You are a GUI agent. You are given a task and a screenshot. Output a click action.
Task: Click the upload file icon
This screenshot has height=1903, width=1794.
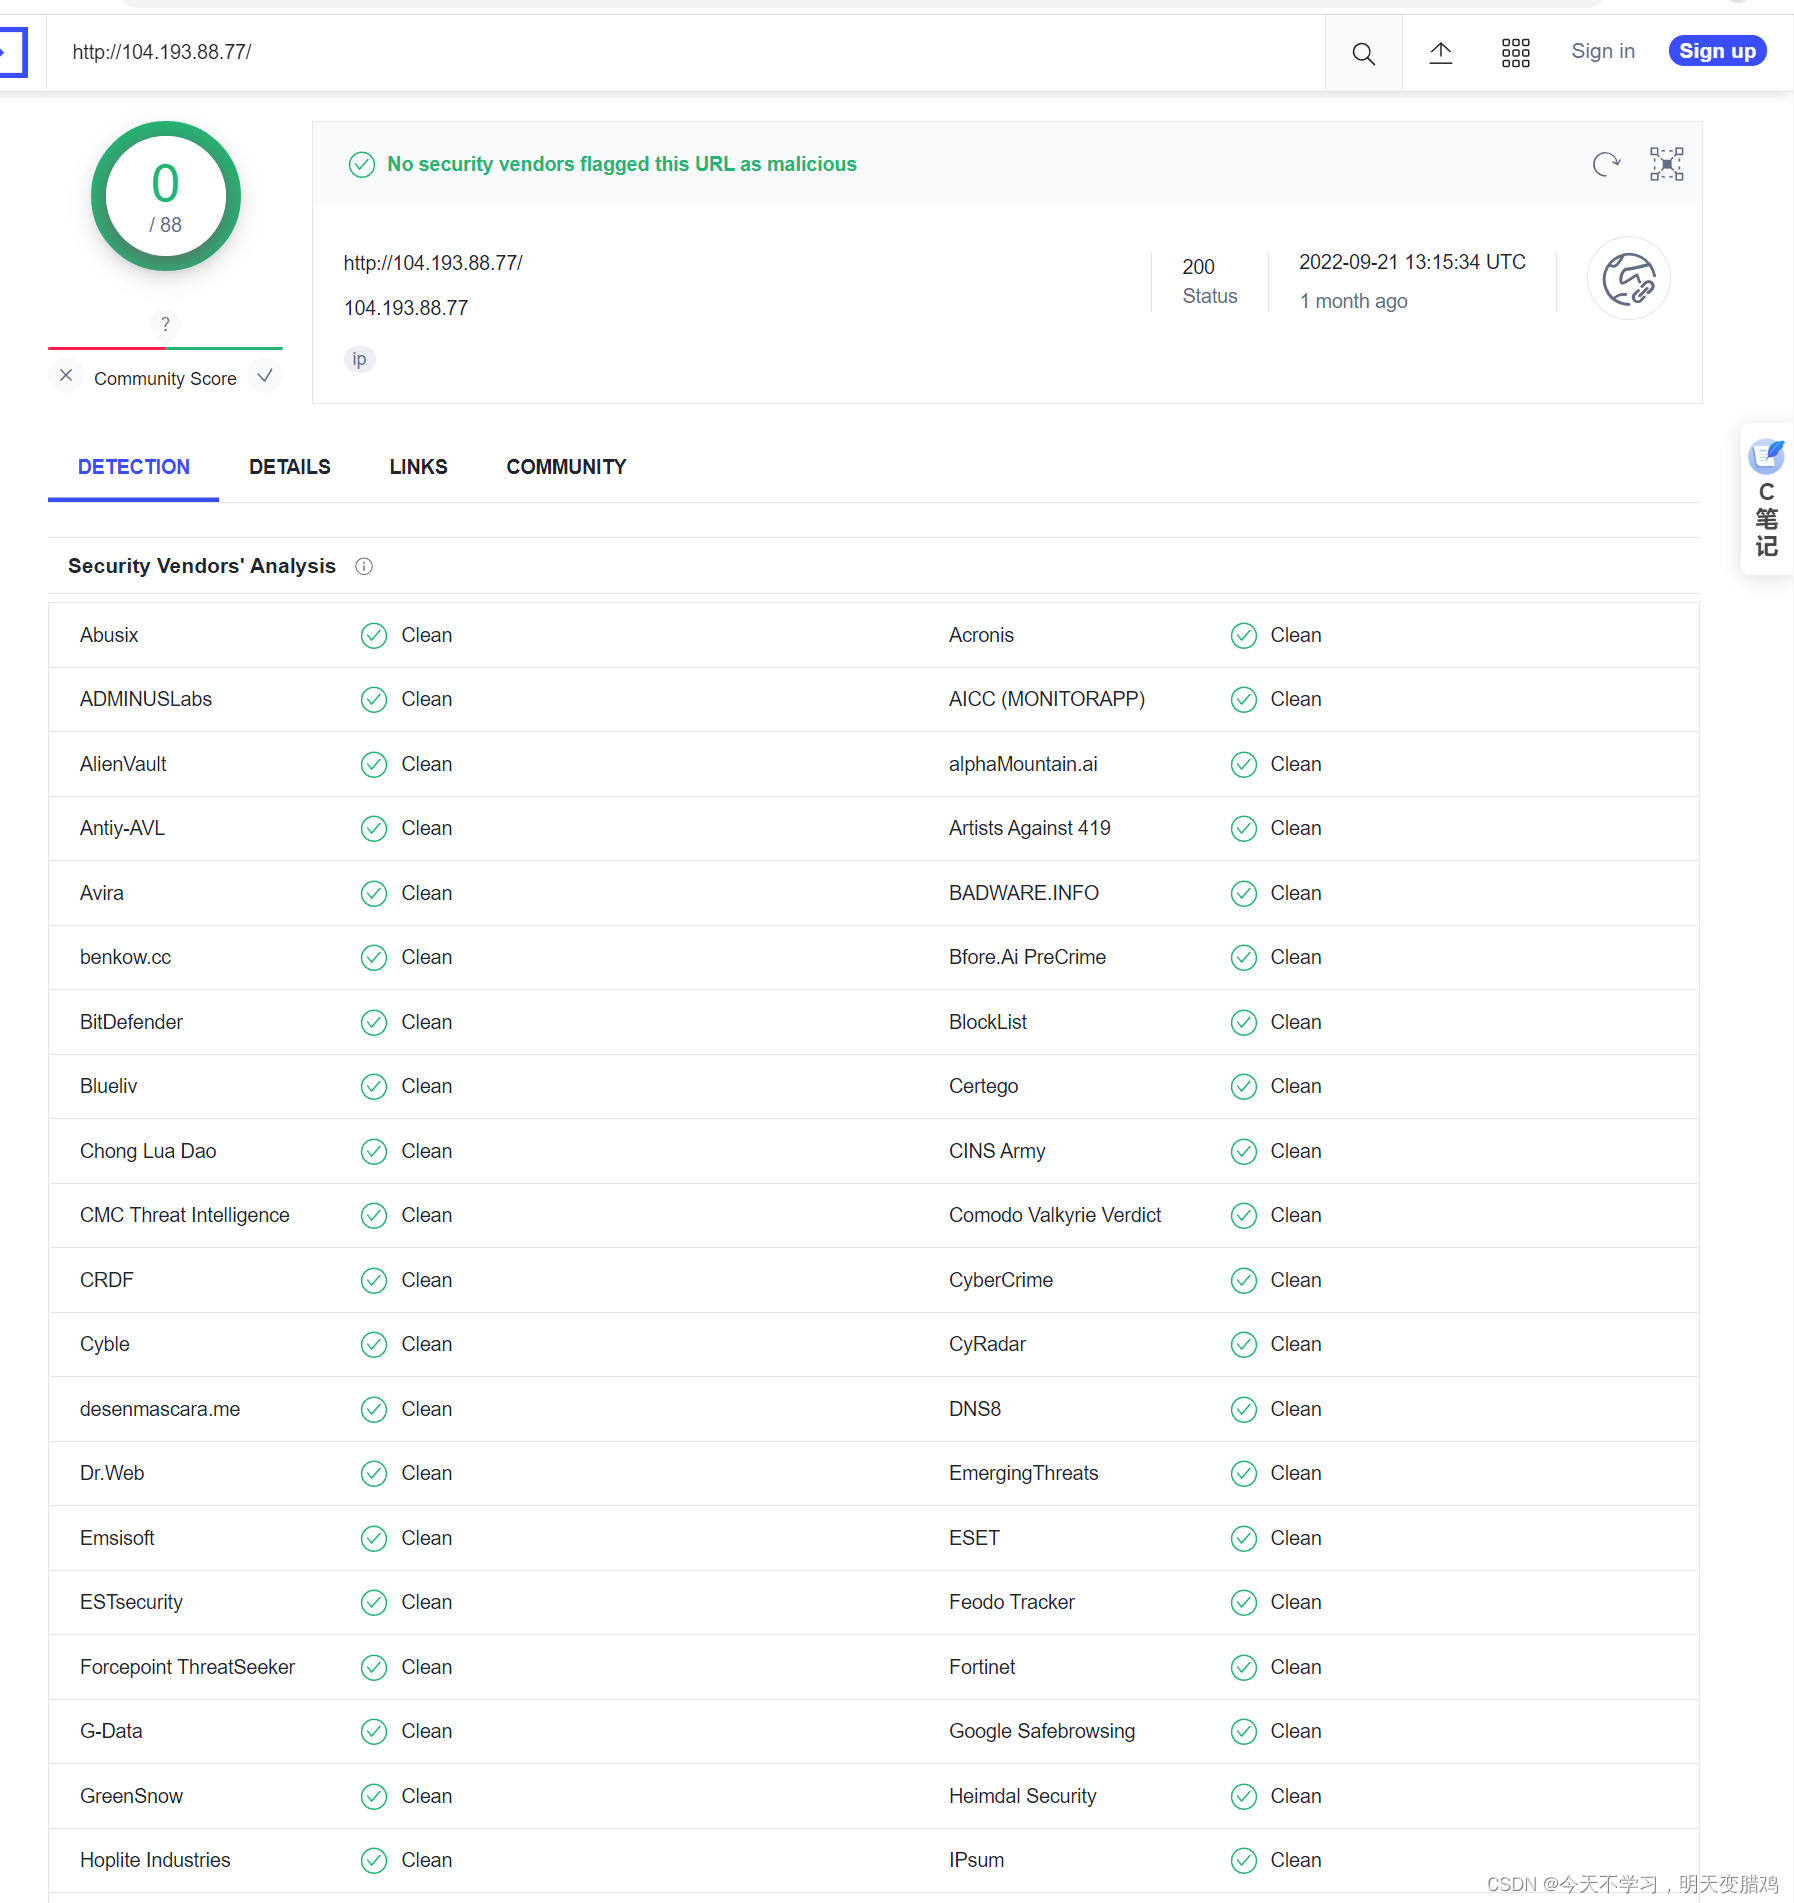(x=1440, y=53)
